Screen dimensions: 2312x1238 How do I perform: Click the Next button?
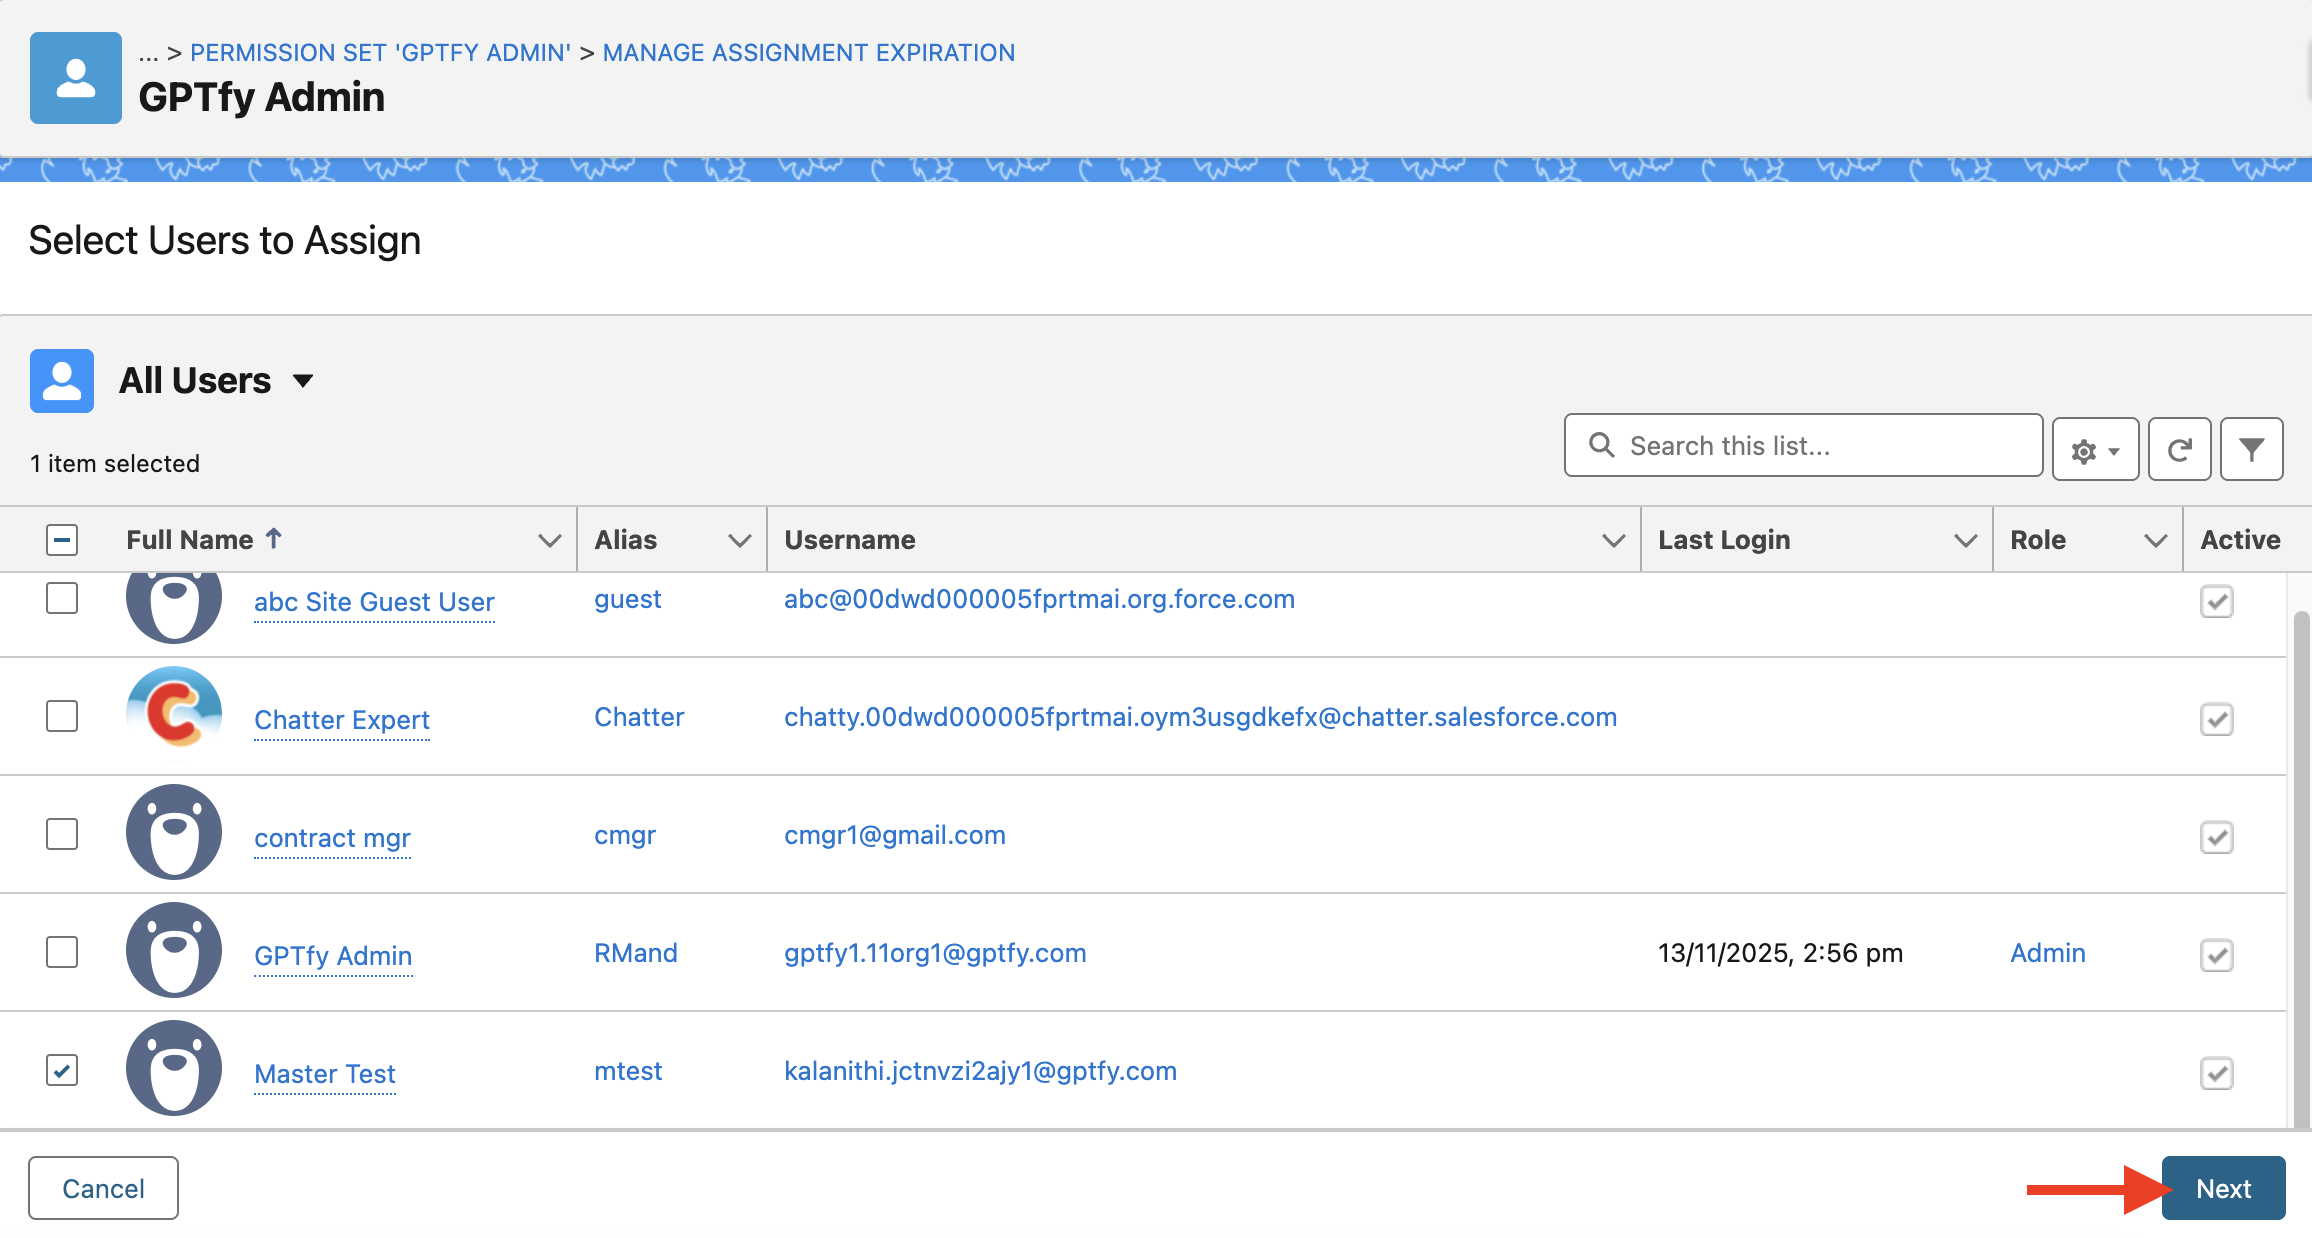click(x=2223, y=1188)
